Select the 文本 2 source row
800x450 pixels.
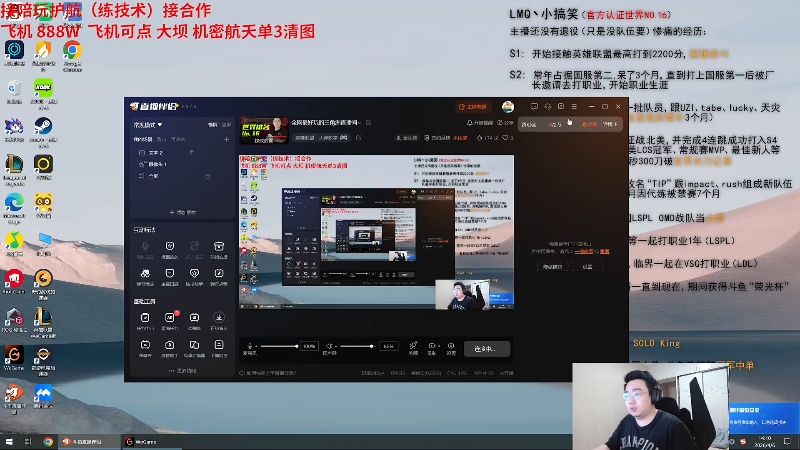tap(182, 153)
